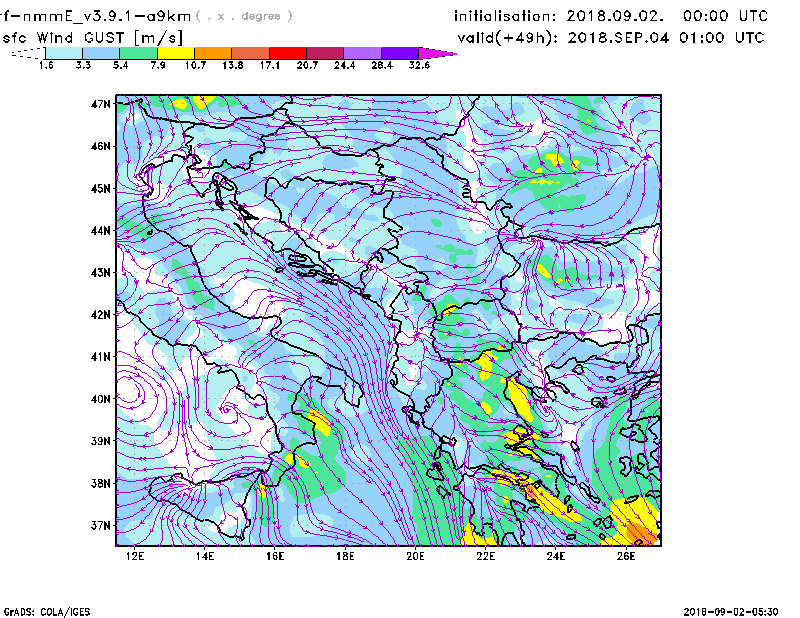The width and height of the screenshot is (800, 618).
Task: Click the 20.7 colorbar value label
Action: (307, 65)
